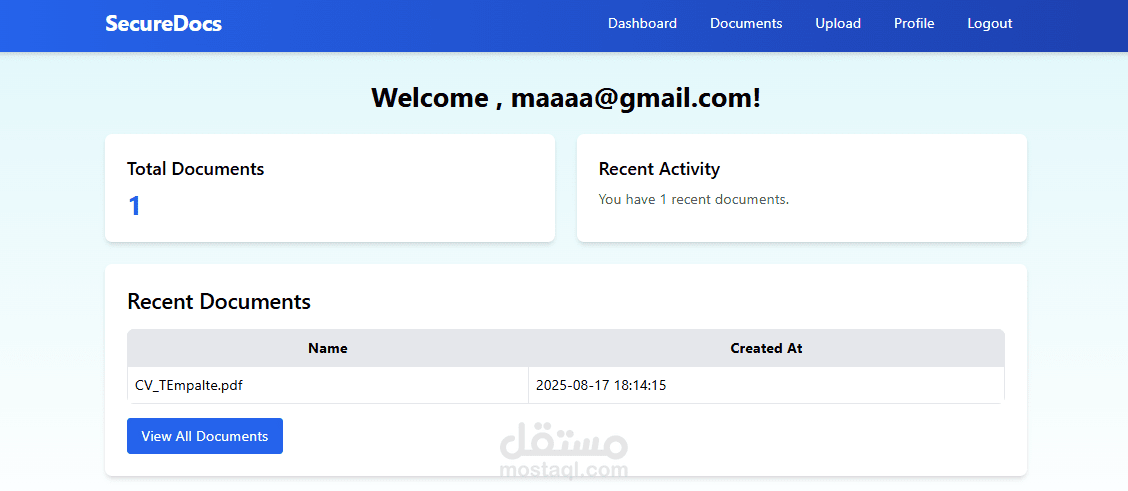This screenshot has width=1128, height=491.
Task: Open the Profile nav link
Action: tap(914, 24)
